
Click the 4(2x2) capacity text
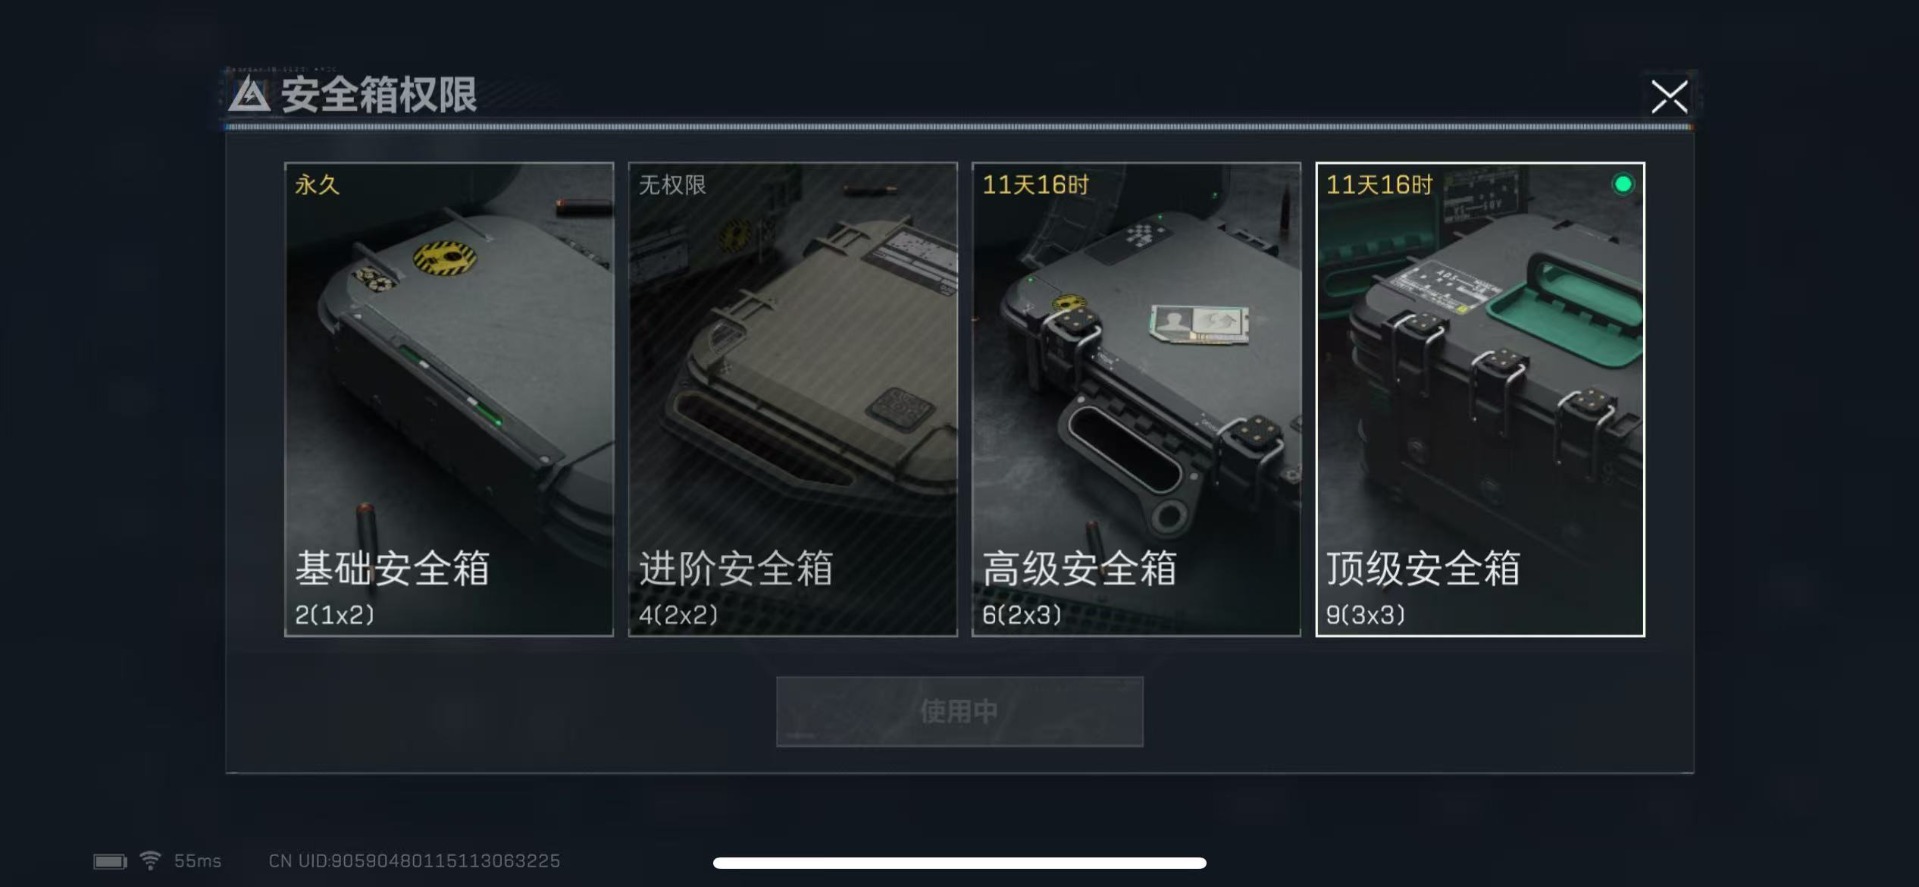click(x=678, y=615)
